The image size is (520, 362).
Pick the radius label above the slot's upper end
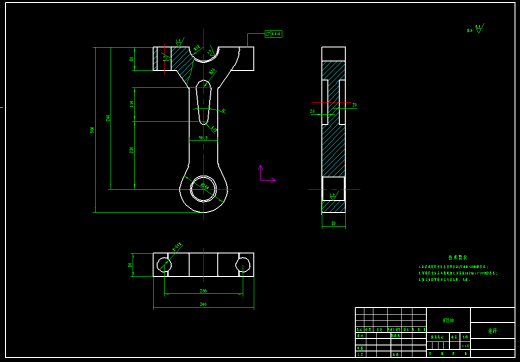[212, 71]
